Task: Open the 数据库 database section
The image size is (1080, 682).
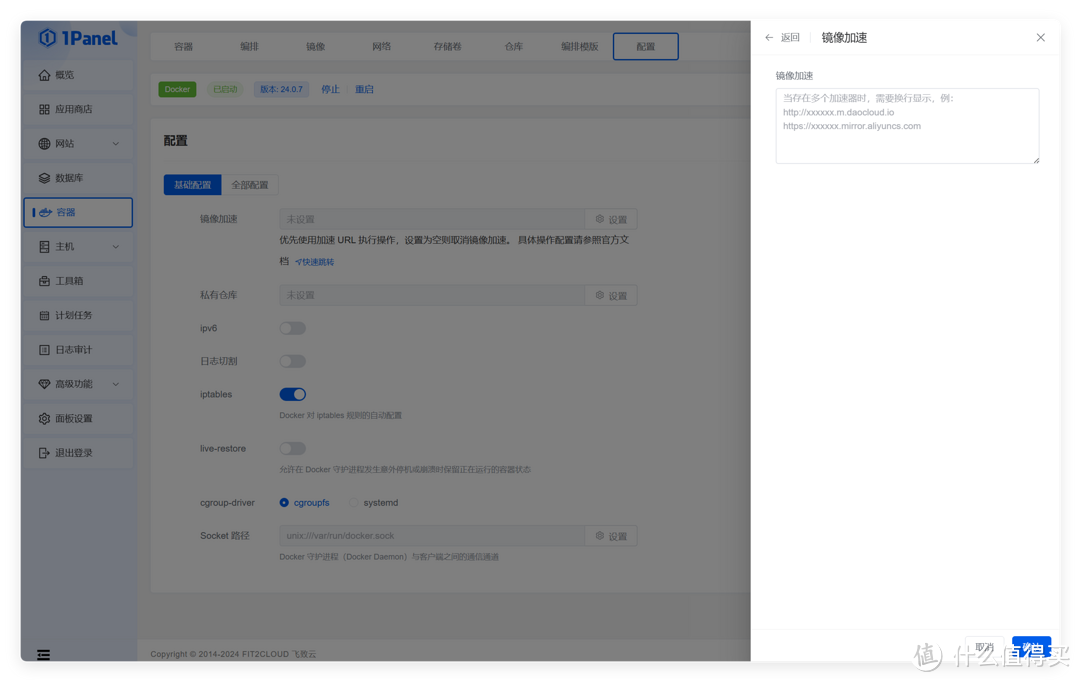Action: (x=77, y=178)
